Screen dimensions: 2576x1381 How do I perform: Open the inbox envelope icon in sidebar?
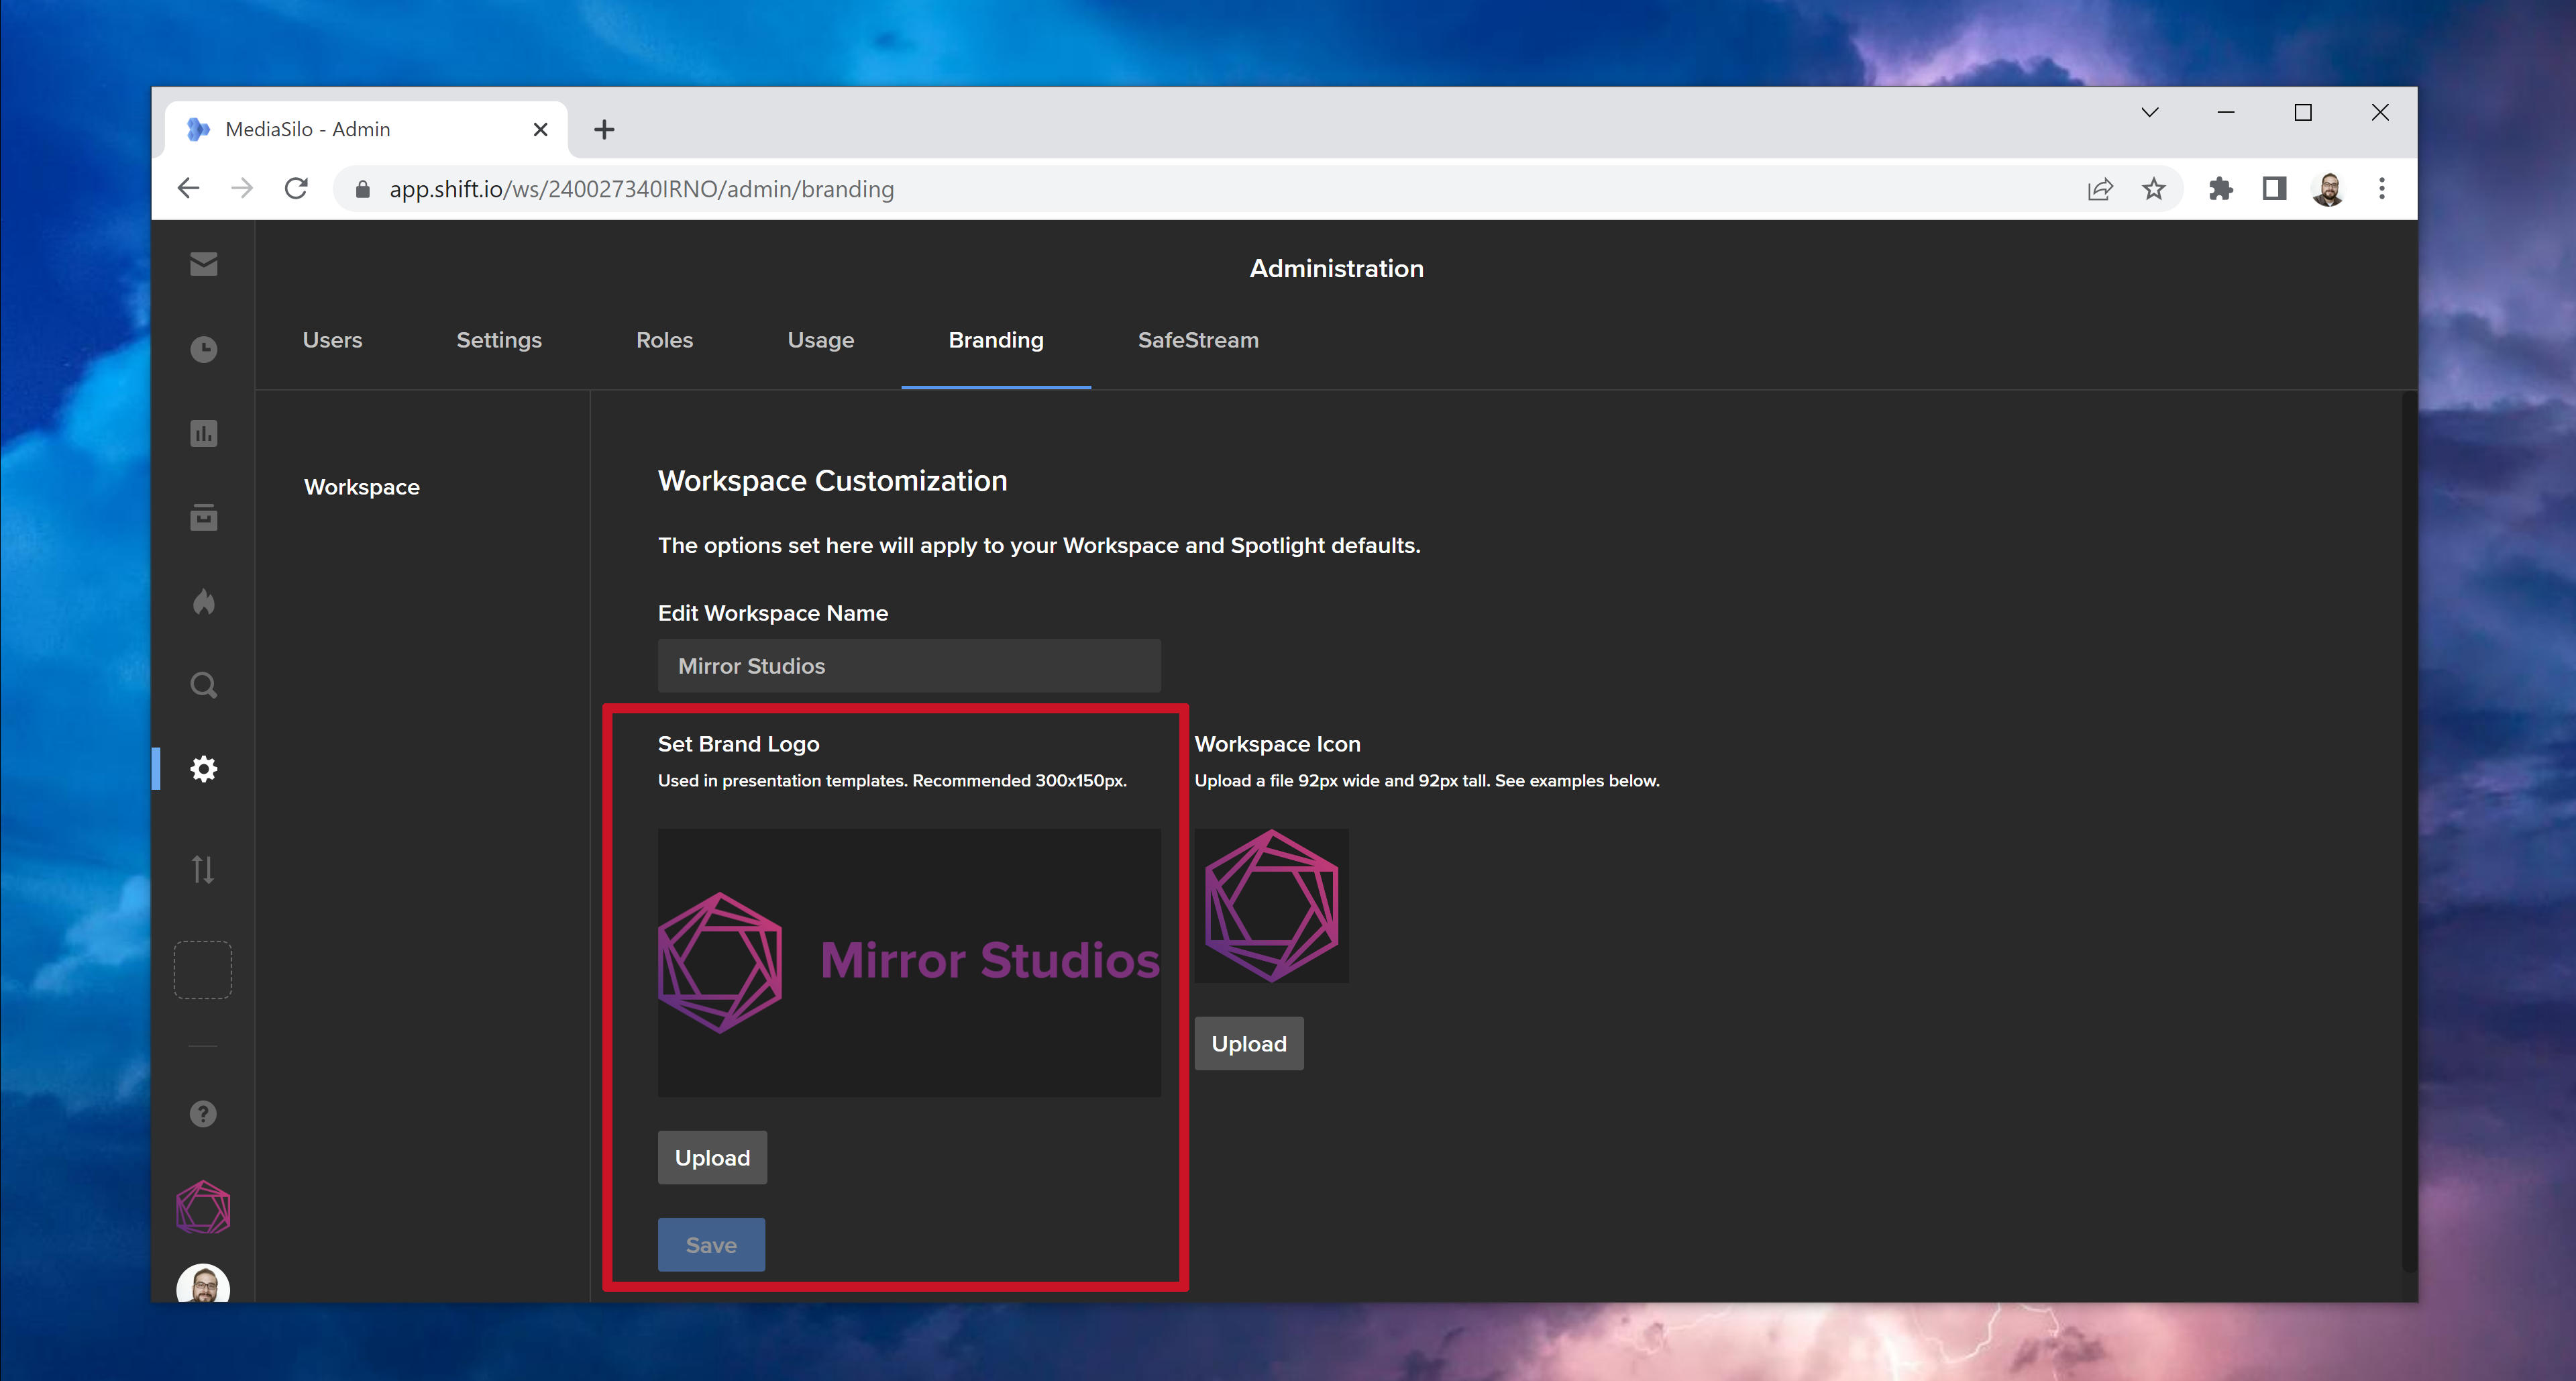(x=203, y=263)
